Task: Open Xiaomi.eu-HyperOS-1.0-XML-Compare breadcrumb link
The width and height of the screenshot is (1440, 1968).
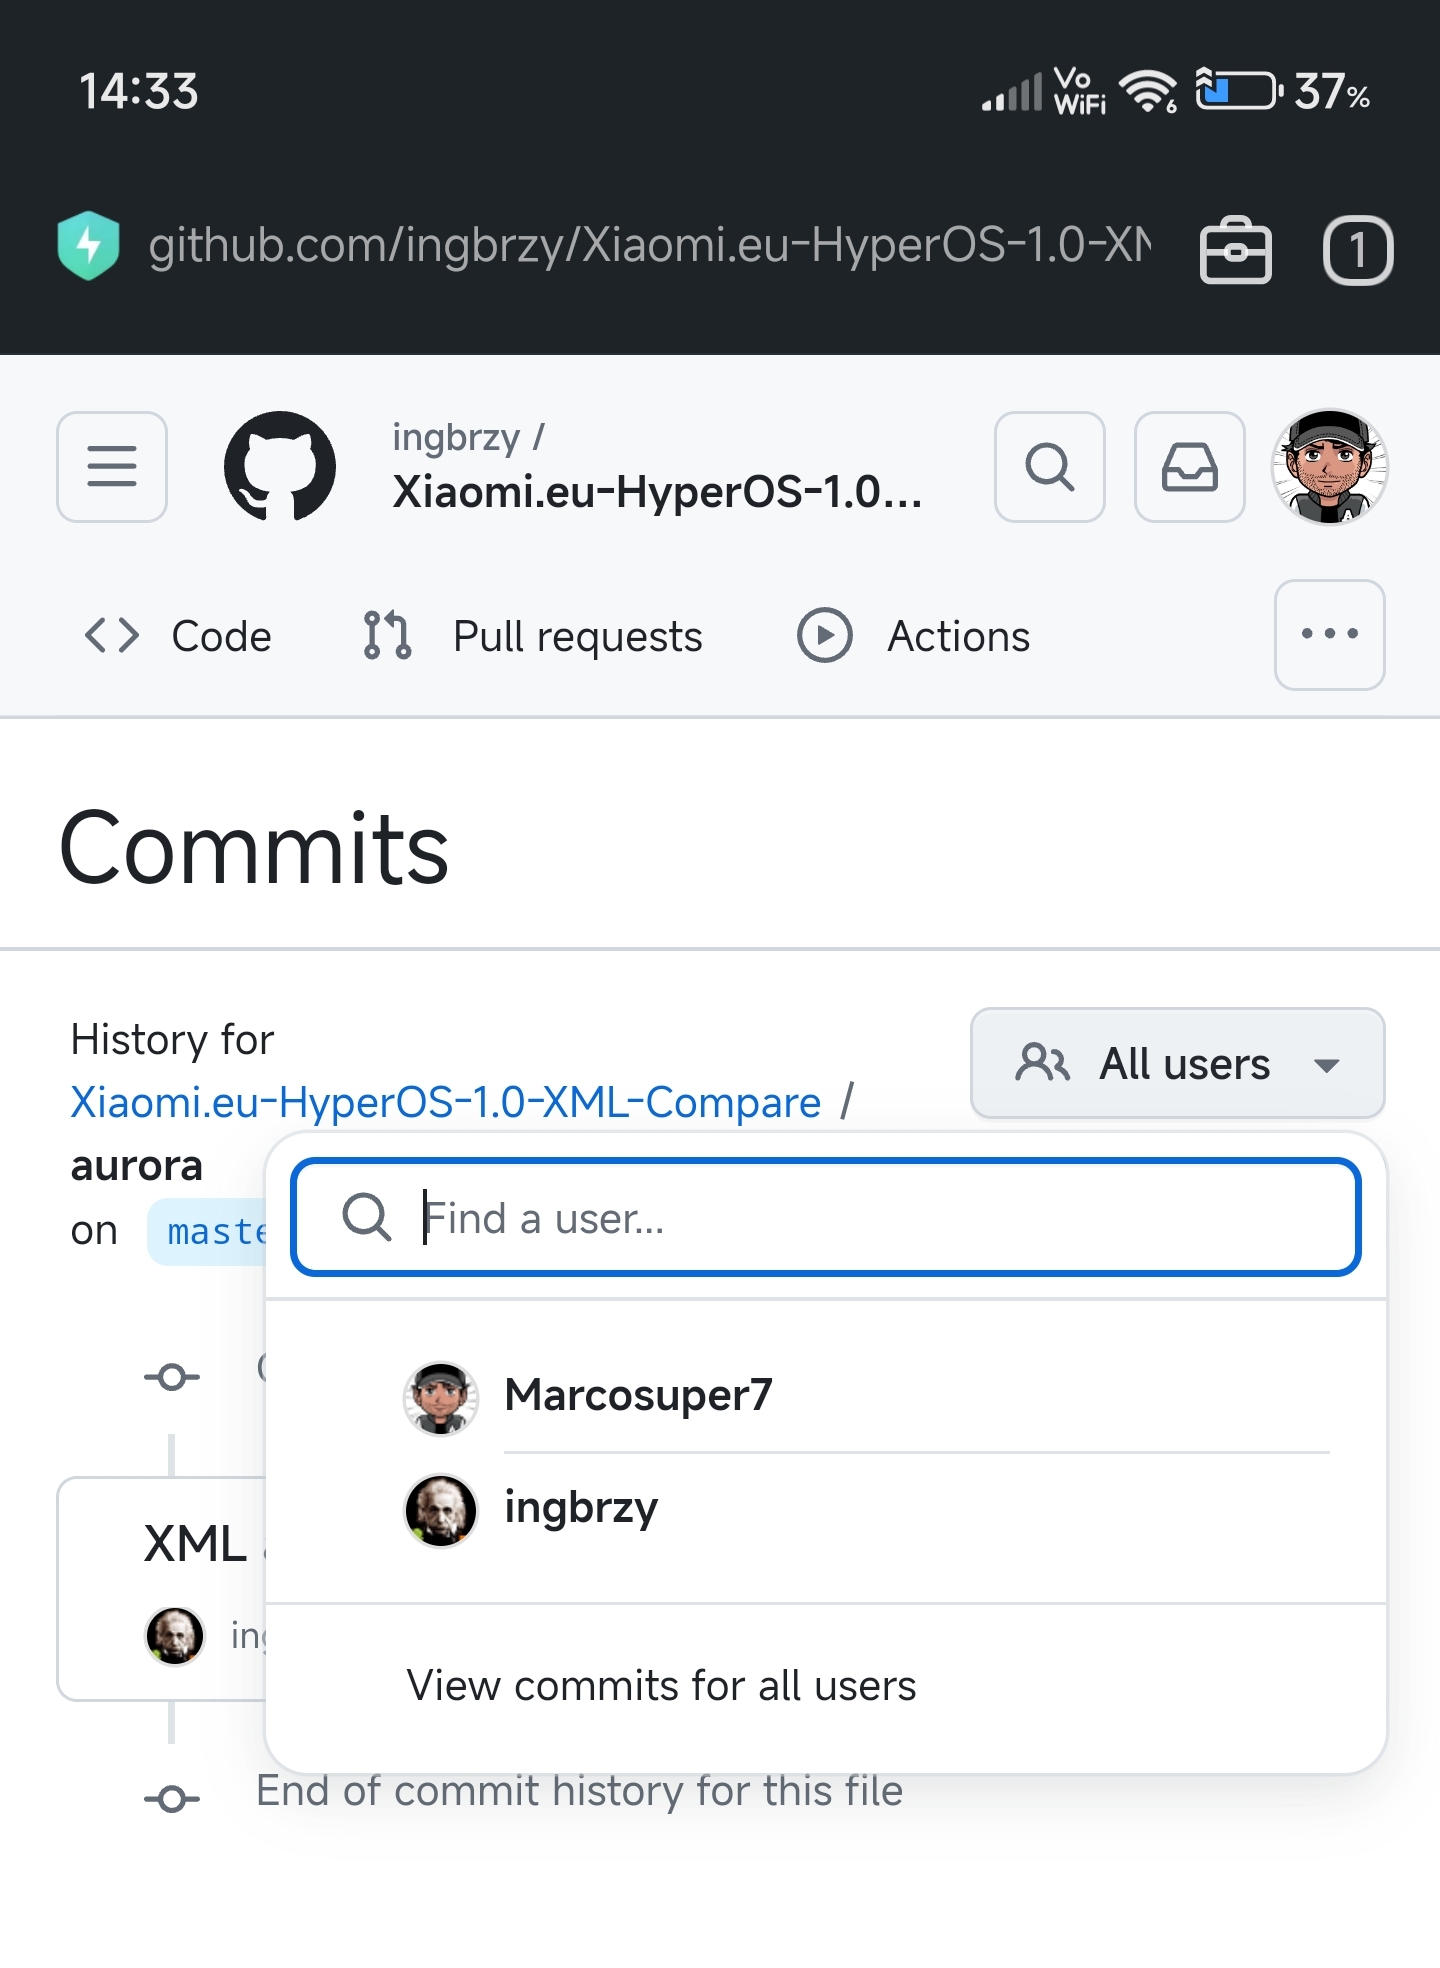Action: pyautogui.click(x=446, y=1102)
